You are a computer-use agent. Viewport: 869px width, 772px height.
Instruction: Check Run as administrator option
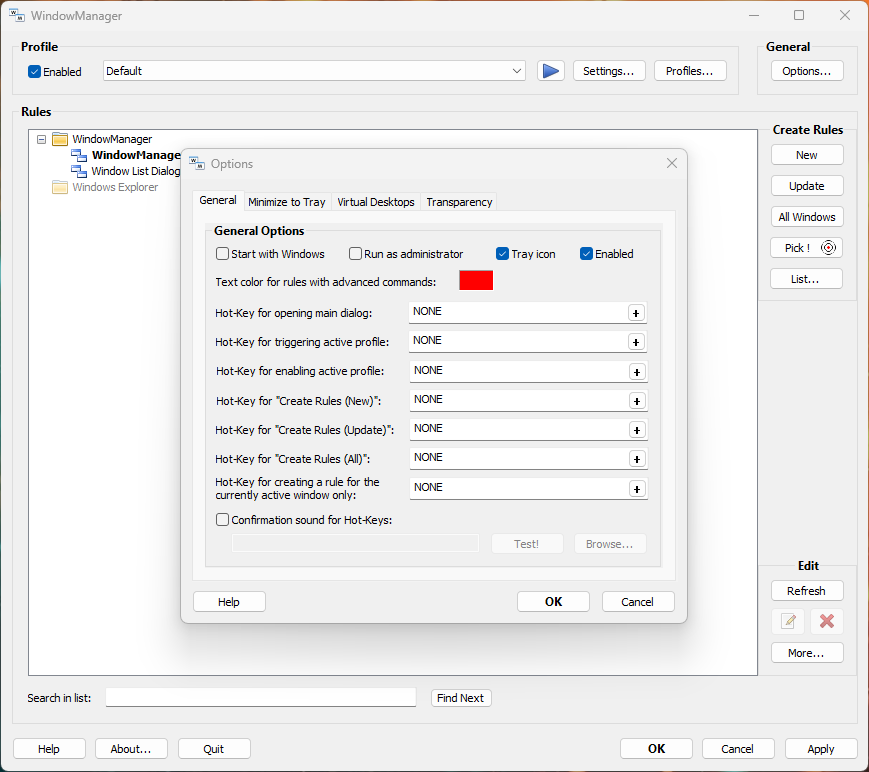tap(355, 254)
